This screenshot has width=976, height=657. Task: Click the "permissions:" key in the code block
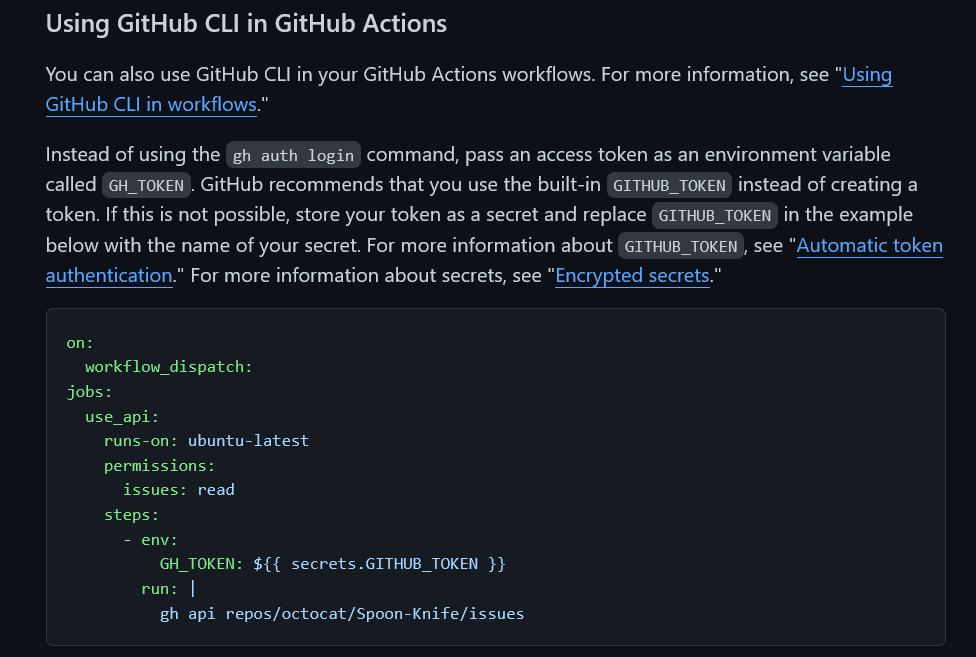coord(159,465)
